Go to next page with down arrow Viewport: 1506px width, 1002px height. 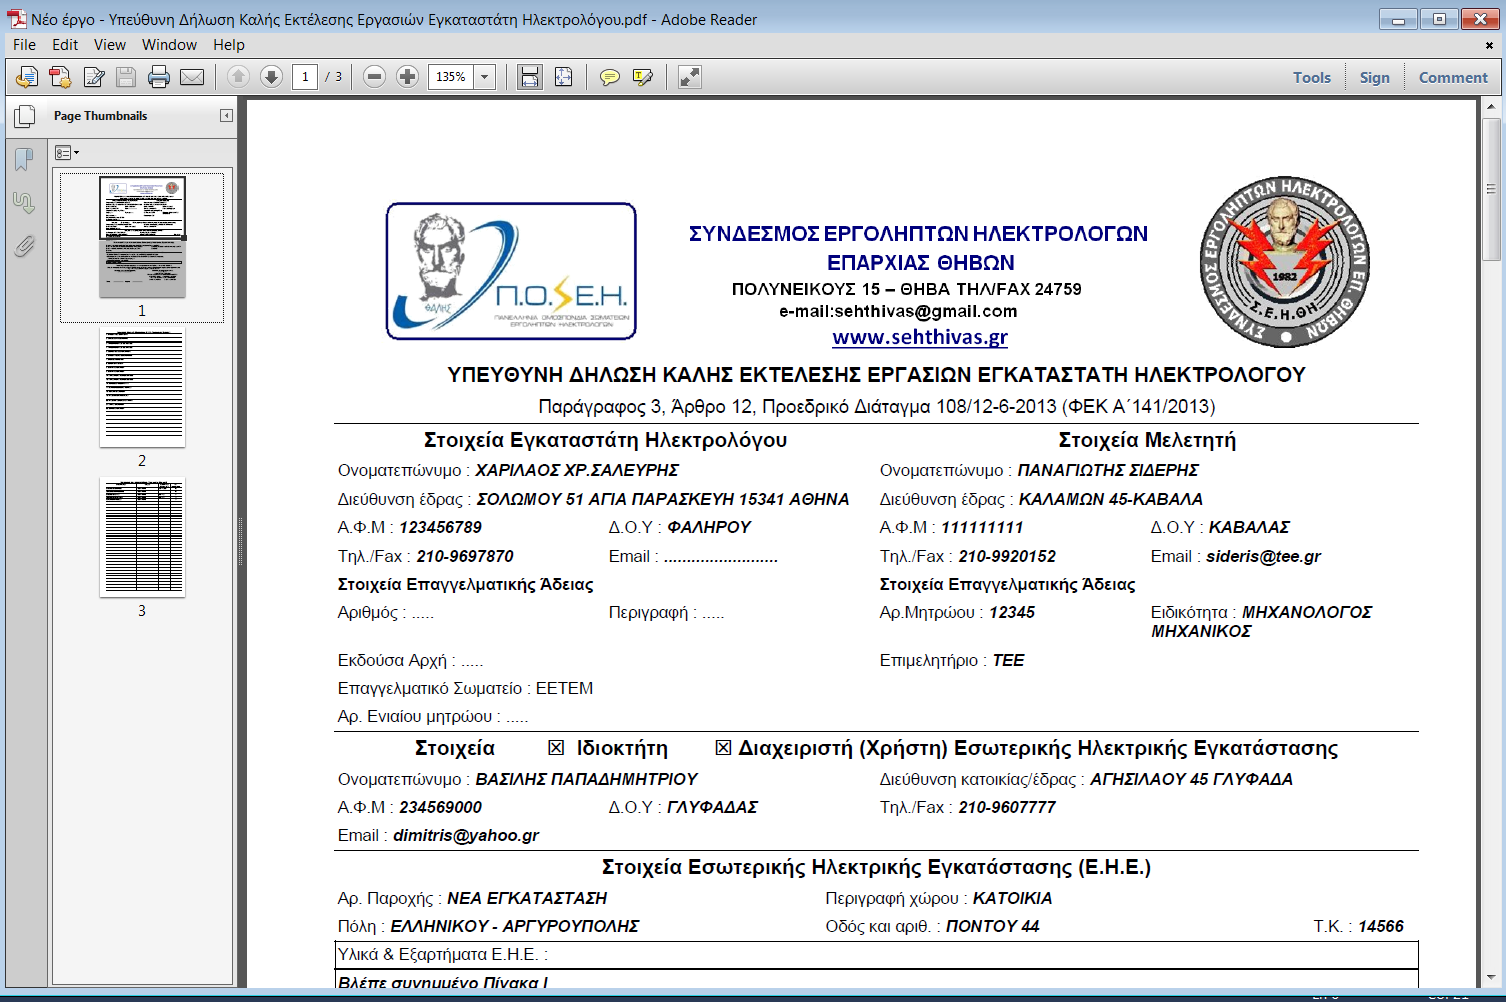tap(271, 77)
